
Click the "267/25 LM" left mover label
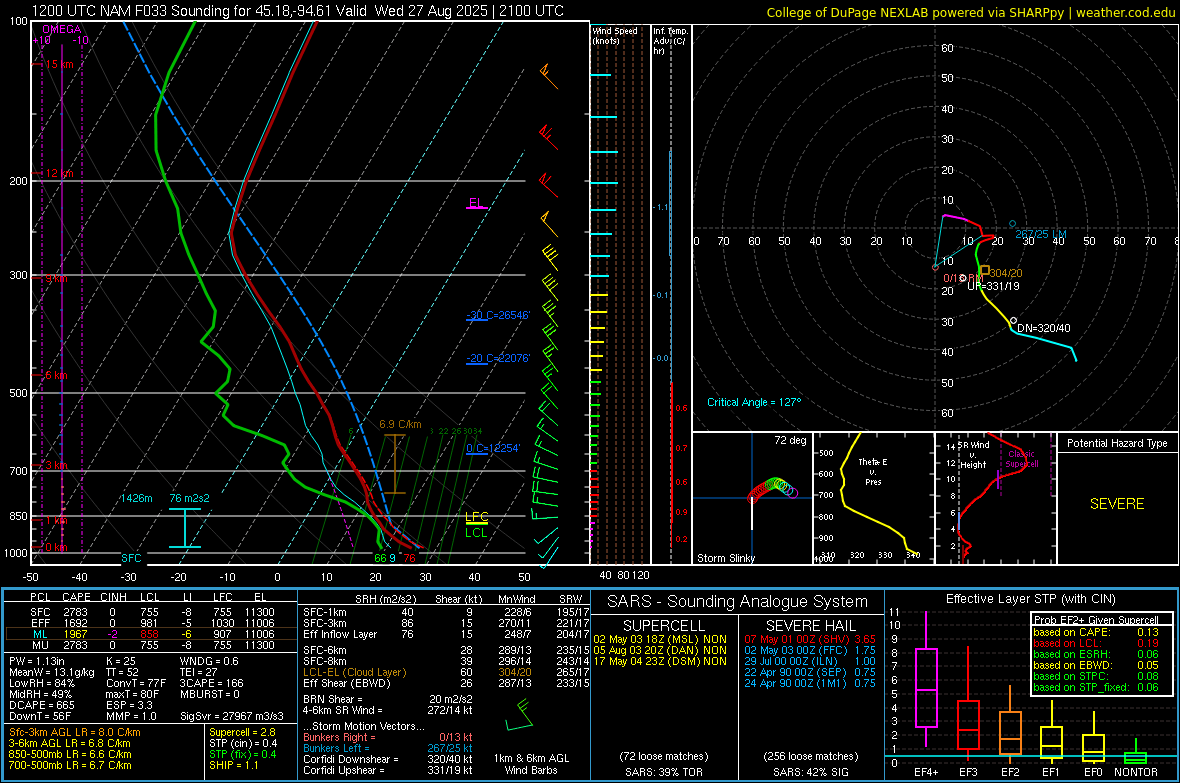point(1041,234)
